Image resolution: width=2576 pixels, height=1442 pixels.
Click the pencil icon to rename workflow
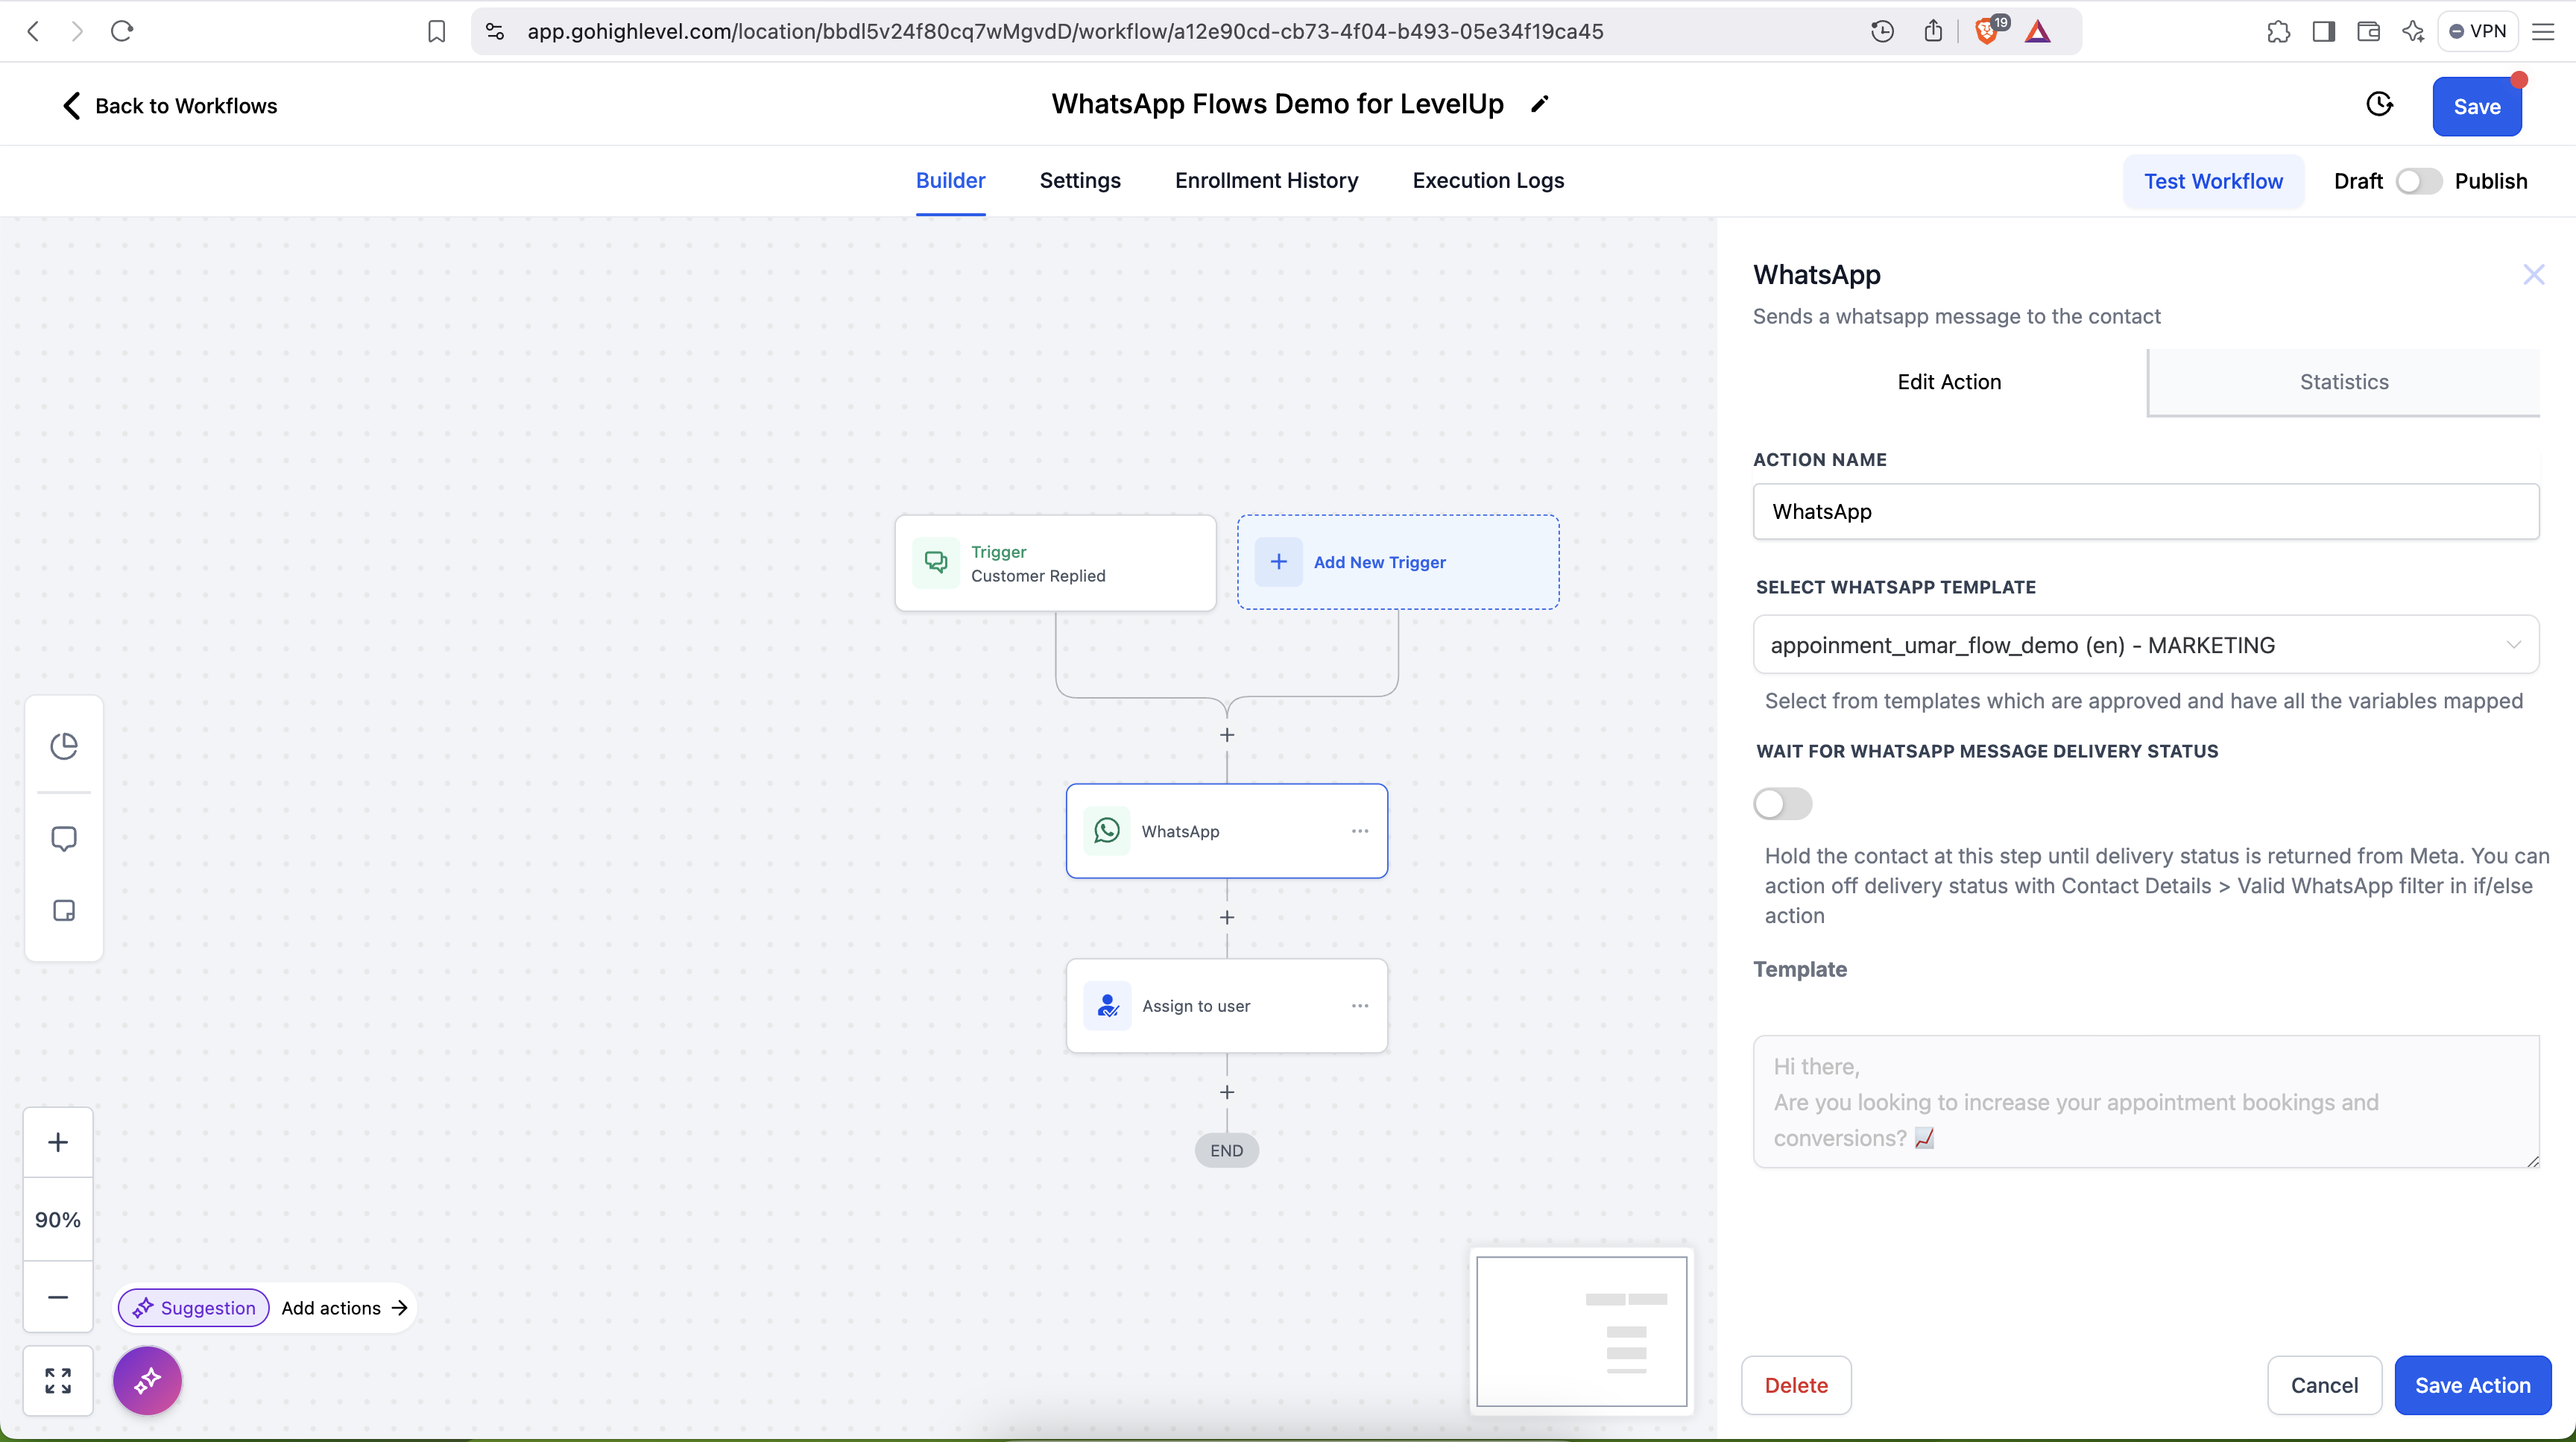pyautogui.click(x=1540, y=104)
